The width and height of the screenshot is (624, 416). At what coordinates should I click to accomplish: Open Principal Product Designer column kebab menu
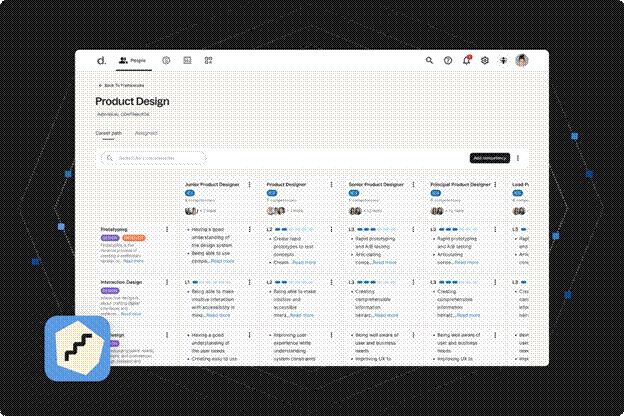pyautogui.click(x=495, y=184)
